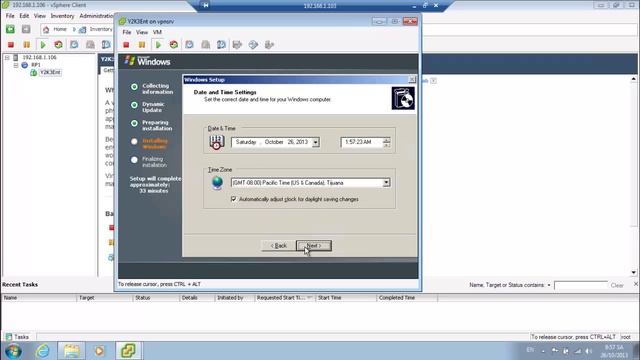The height and width of the screenshot is (360, 640).
Task: Collapse the RP1 resource pool node
Action: [x=16, y=65]
